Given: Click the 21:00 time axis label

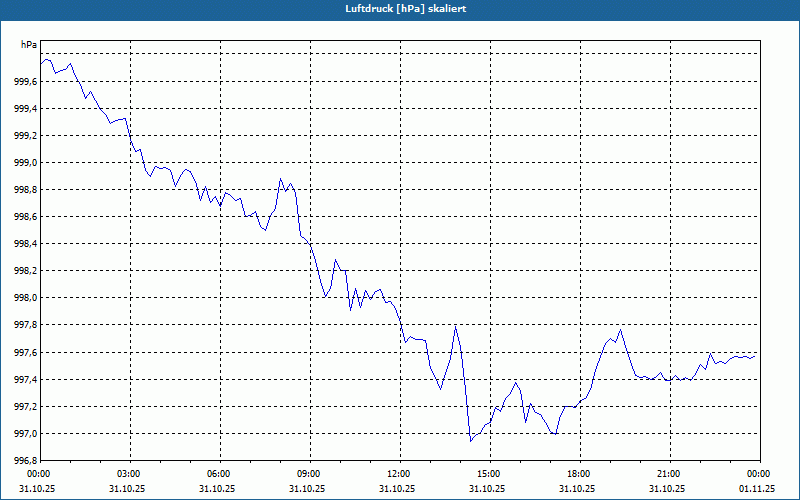Looking at the screenshot, I should [x=670, y=474].
